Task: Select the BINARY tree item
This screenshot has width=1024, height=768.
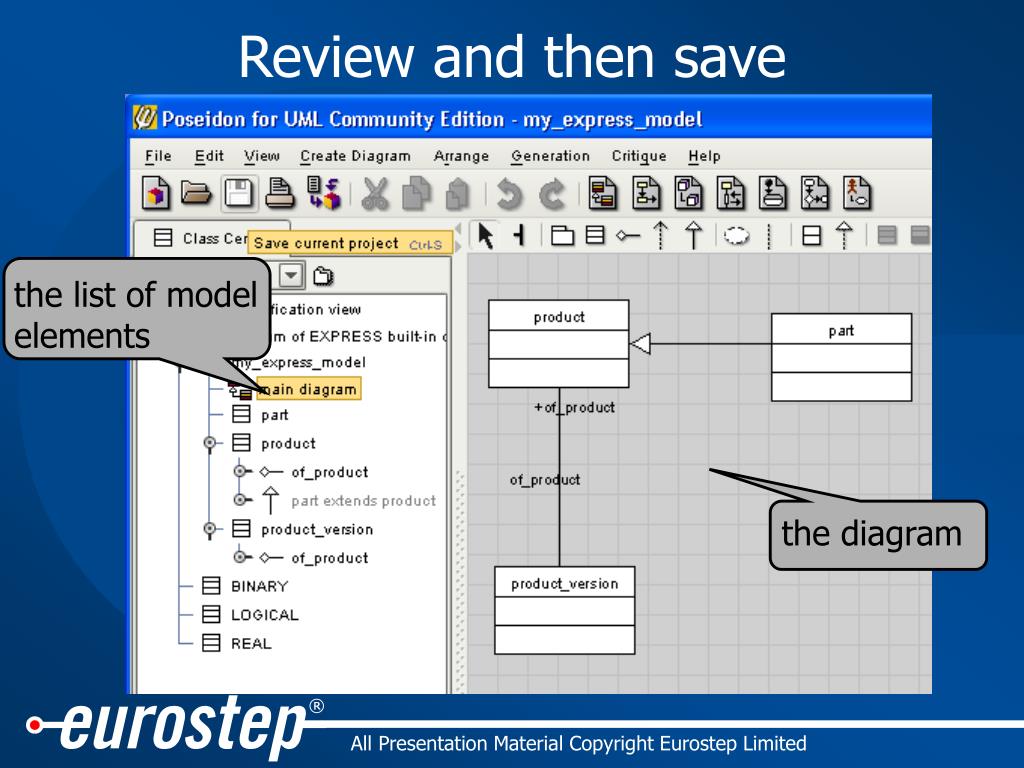Action: 259,586
